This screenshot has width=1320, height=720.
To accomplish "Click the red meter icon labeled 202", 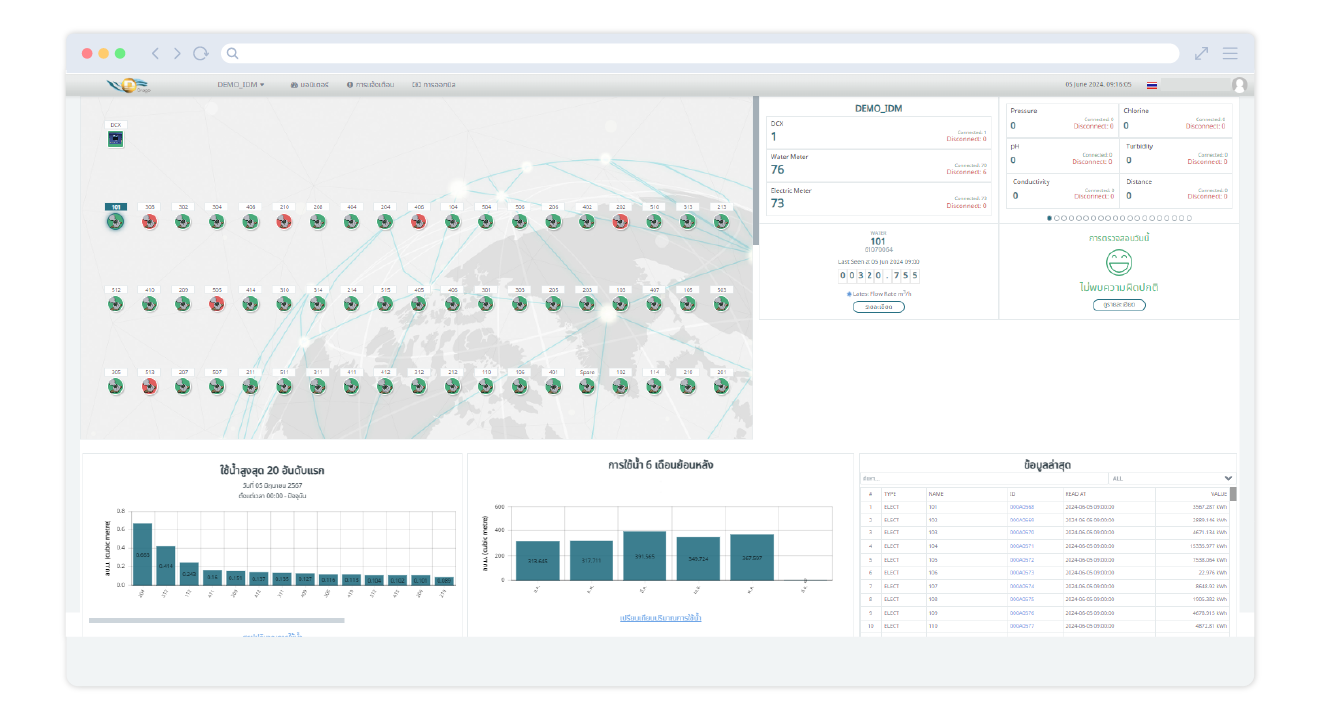I will (x=620, y=222).
